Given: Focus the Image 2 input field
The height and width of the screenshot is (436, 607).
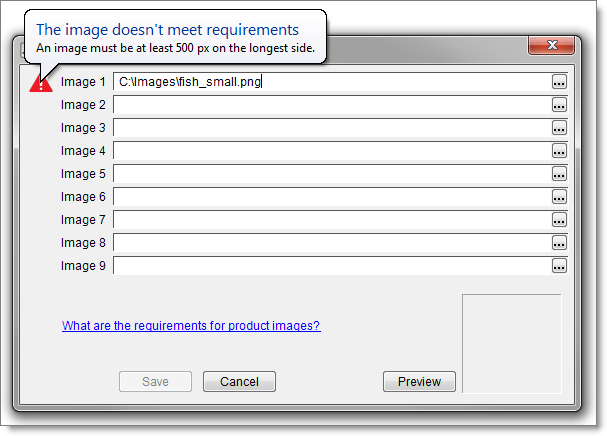Looking at the screenshot, I should click(x=330, y=105).
